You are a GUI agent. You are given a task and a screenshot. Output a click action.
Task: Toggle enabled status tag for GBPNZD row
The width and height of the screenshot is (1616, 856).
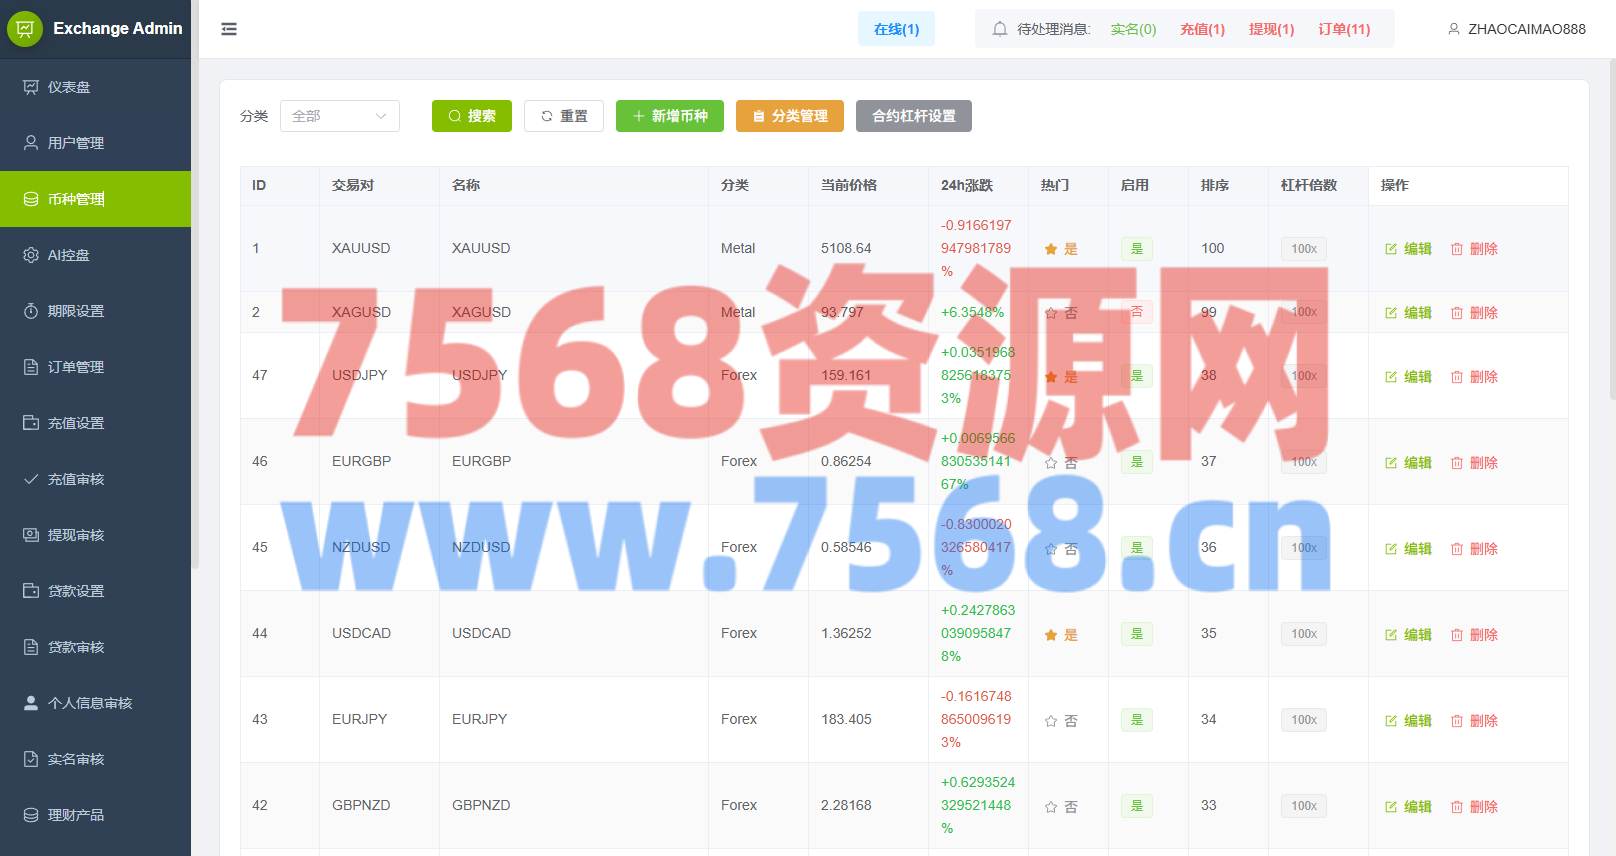1136,806
